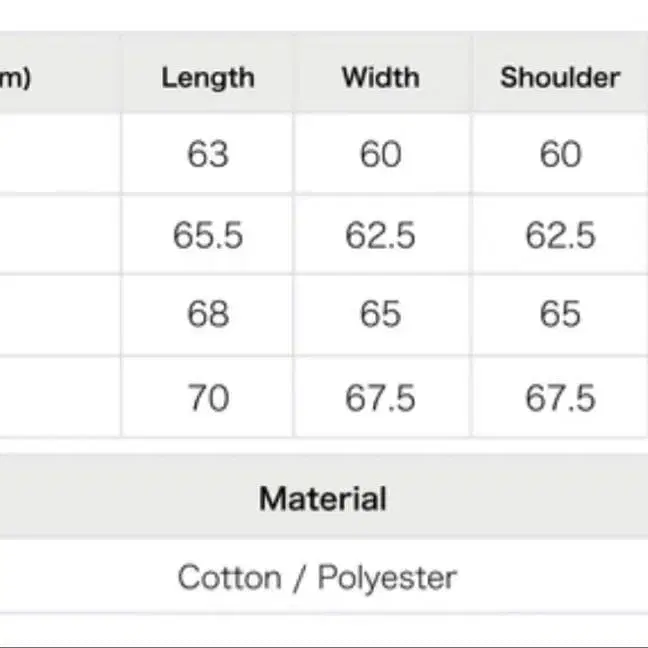The height and width of the screenshot is (648, 648).
Task: Click the second-row Width value 62.5
Action: (x=380, y=236)
